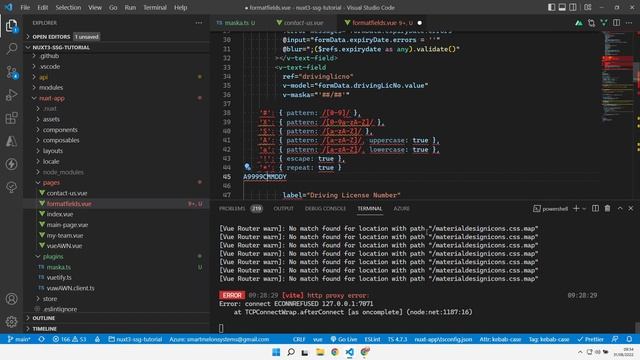The height and width of the screenshot is (360, 640).
Task: Add a new terminal with plus icon
Action: coord(576,209)
